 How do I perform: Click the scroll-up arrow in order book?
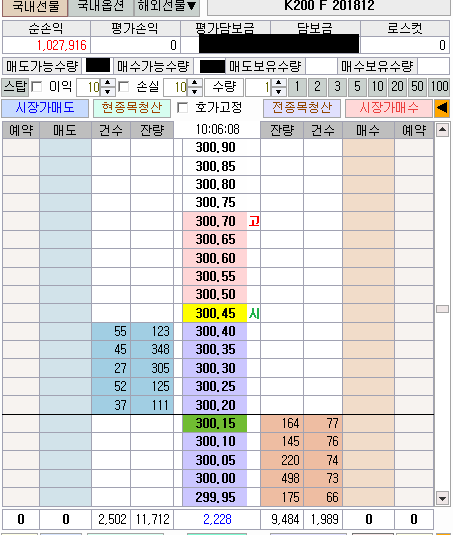point(442,130)
